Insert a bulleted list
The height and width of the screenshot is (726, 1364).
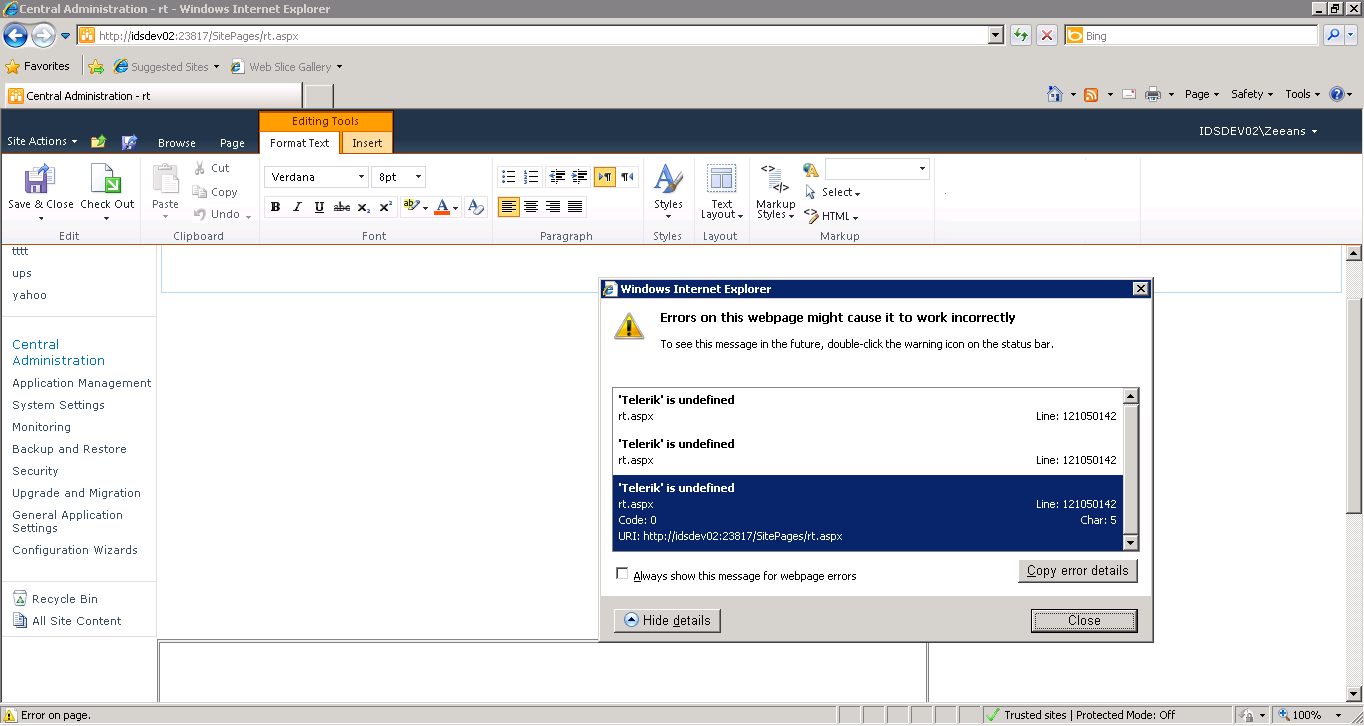(509, 177)
